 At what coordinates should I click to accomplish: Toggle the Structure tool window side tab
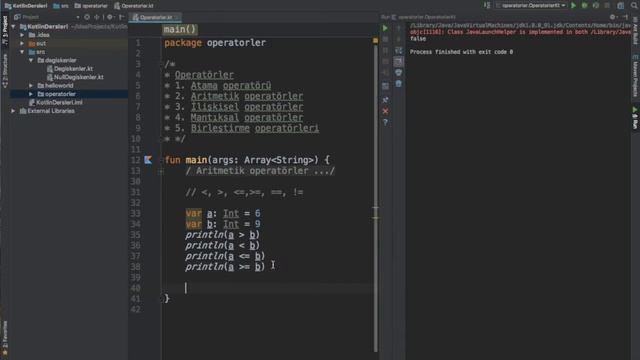point(5,71)
